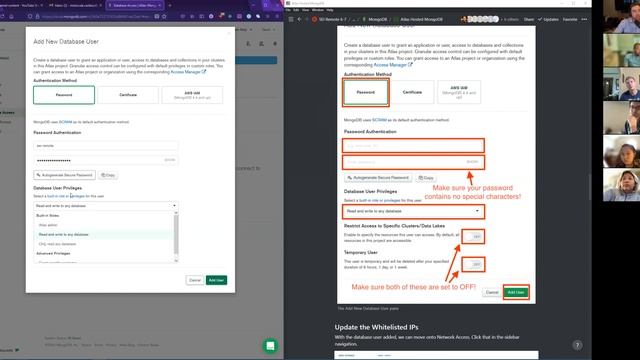Click Share in Notion top bar
The width and height of the screenshot is (640, 360).
point(529,19)
